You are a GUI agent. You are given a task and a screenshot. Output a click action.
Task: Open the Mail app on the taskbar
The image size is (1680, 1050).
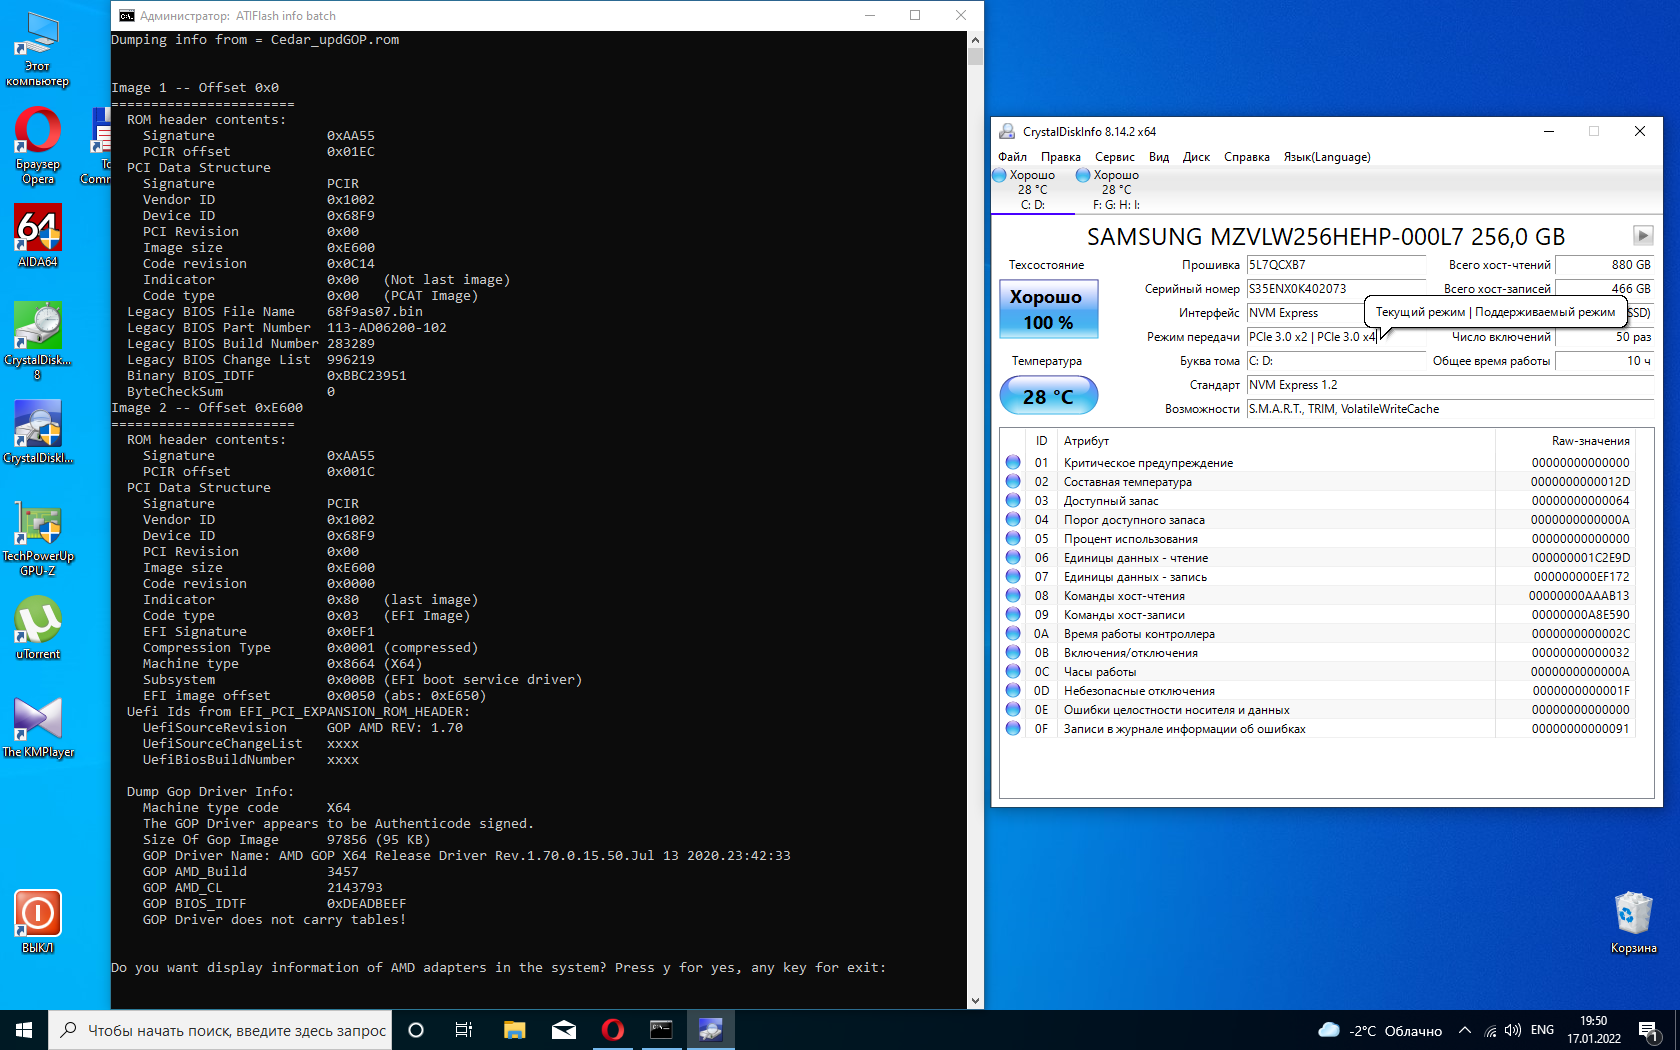pyautogui.click(x=563, y=1030)
